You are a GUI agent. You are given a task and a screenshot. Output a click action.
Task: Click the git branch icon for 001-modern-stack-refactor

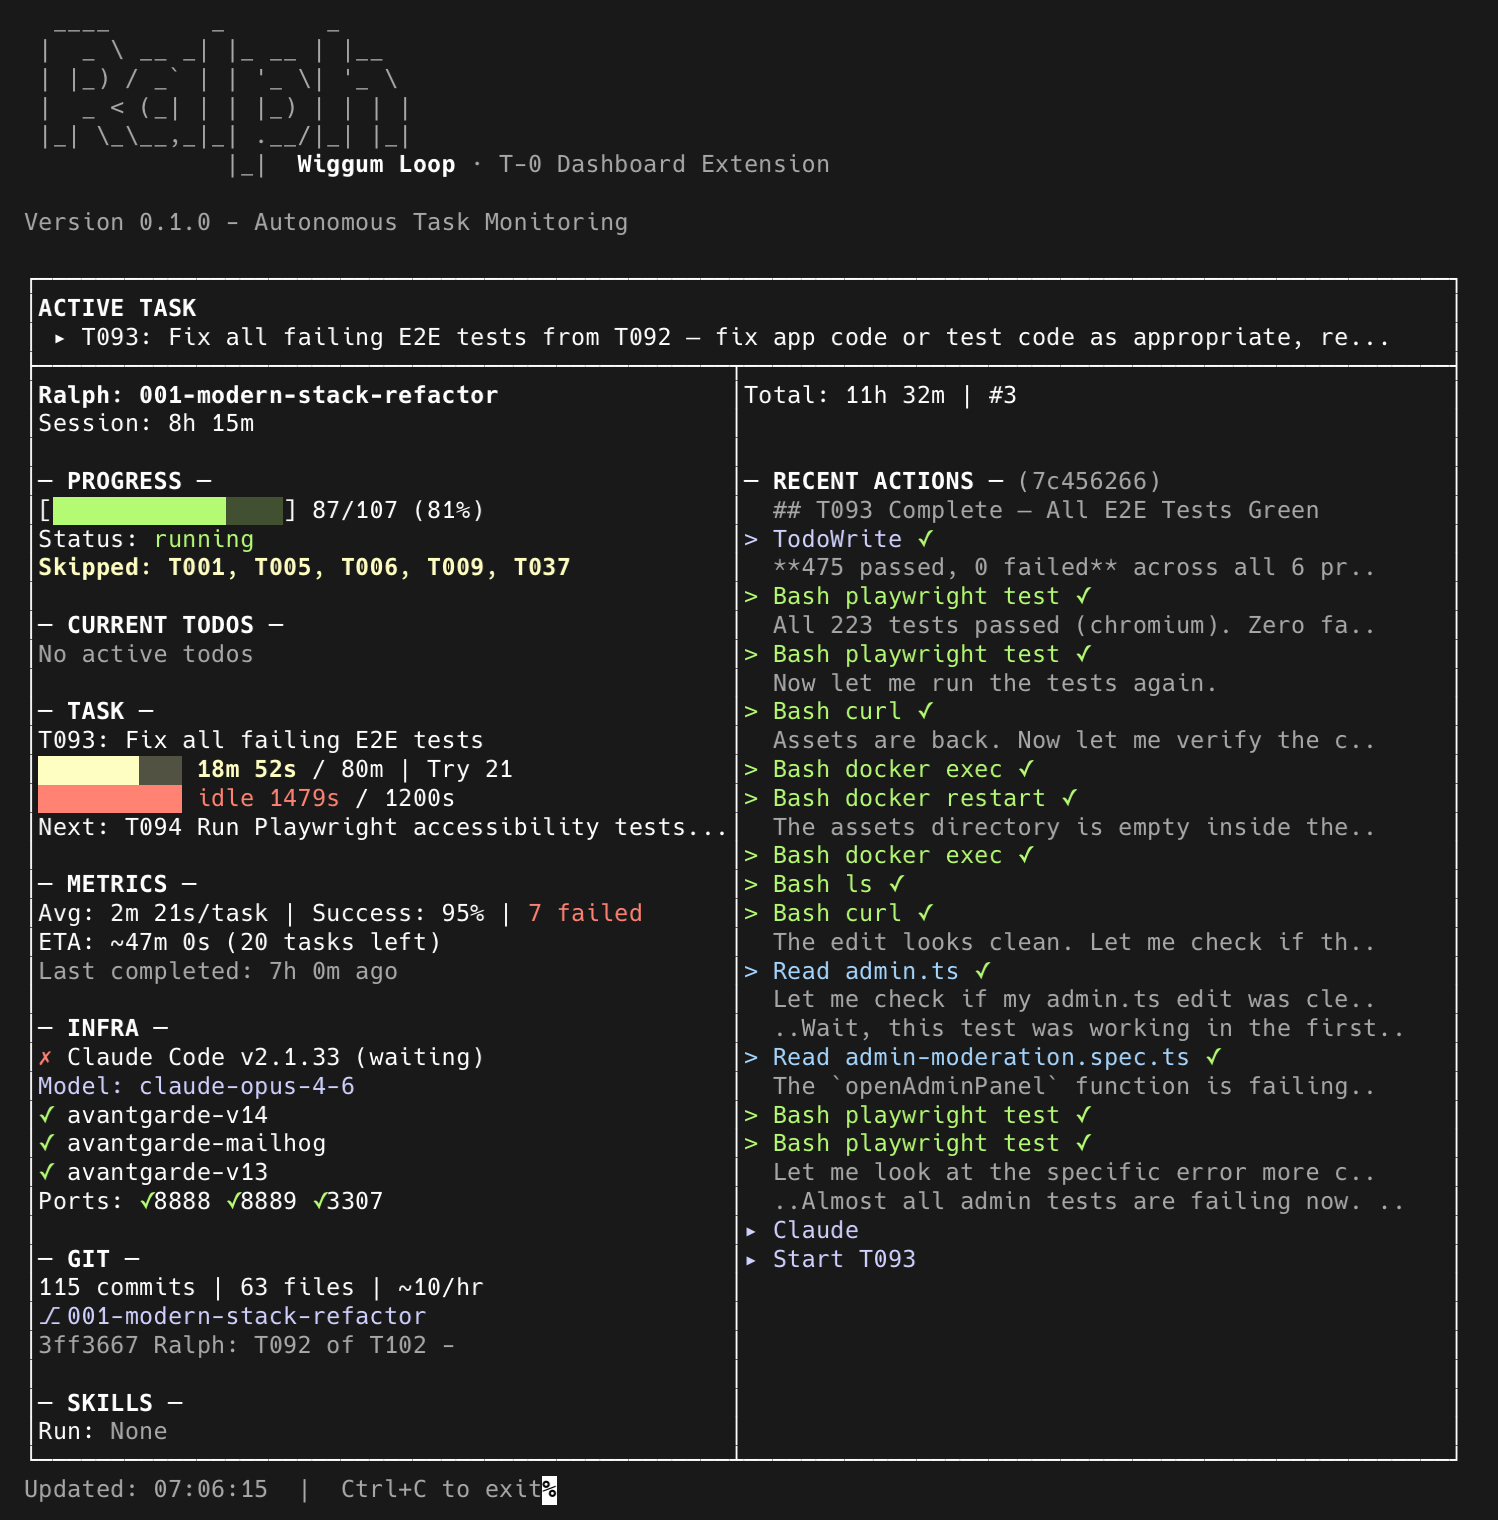pos(49,1316)
